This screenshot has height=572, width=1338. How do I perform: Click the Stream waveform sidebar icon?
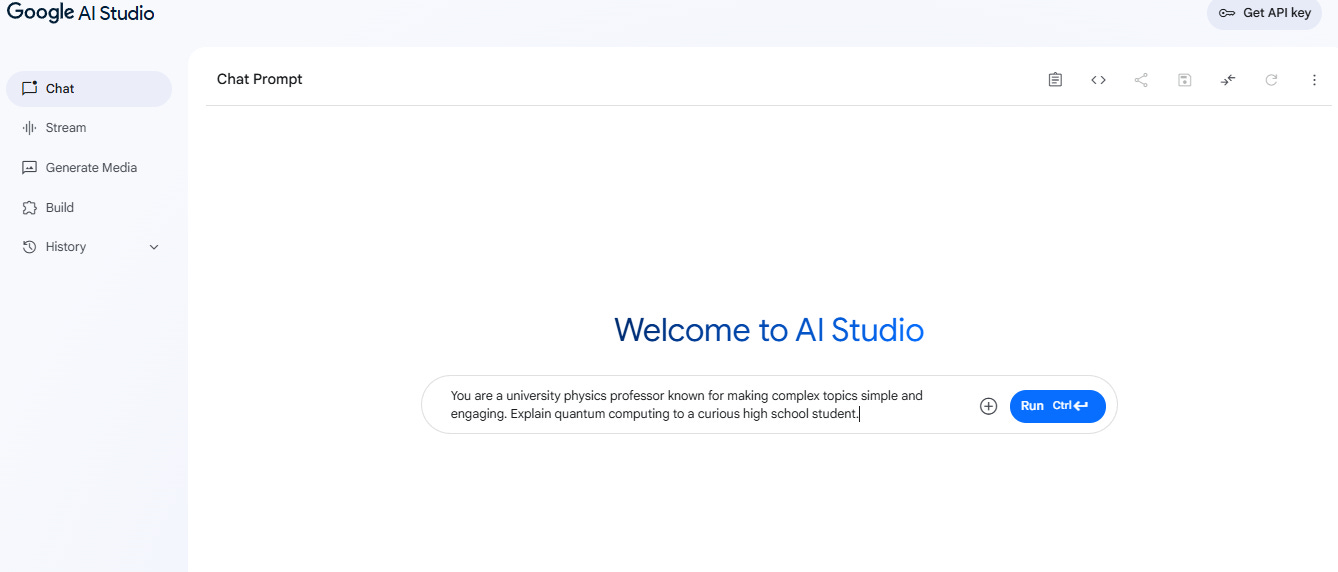click(x=29, y=128)
